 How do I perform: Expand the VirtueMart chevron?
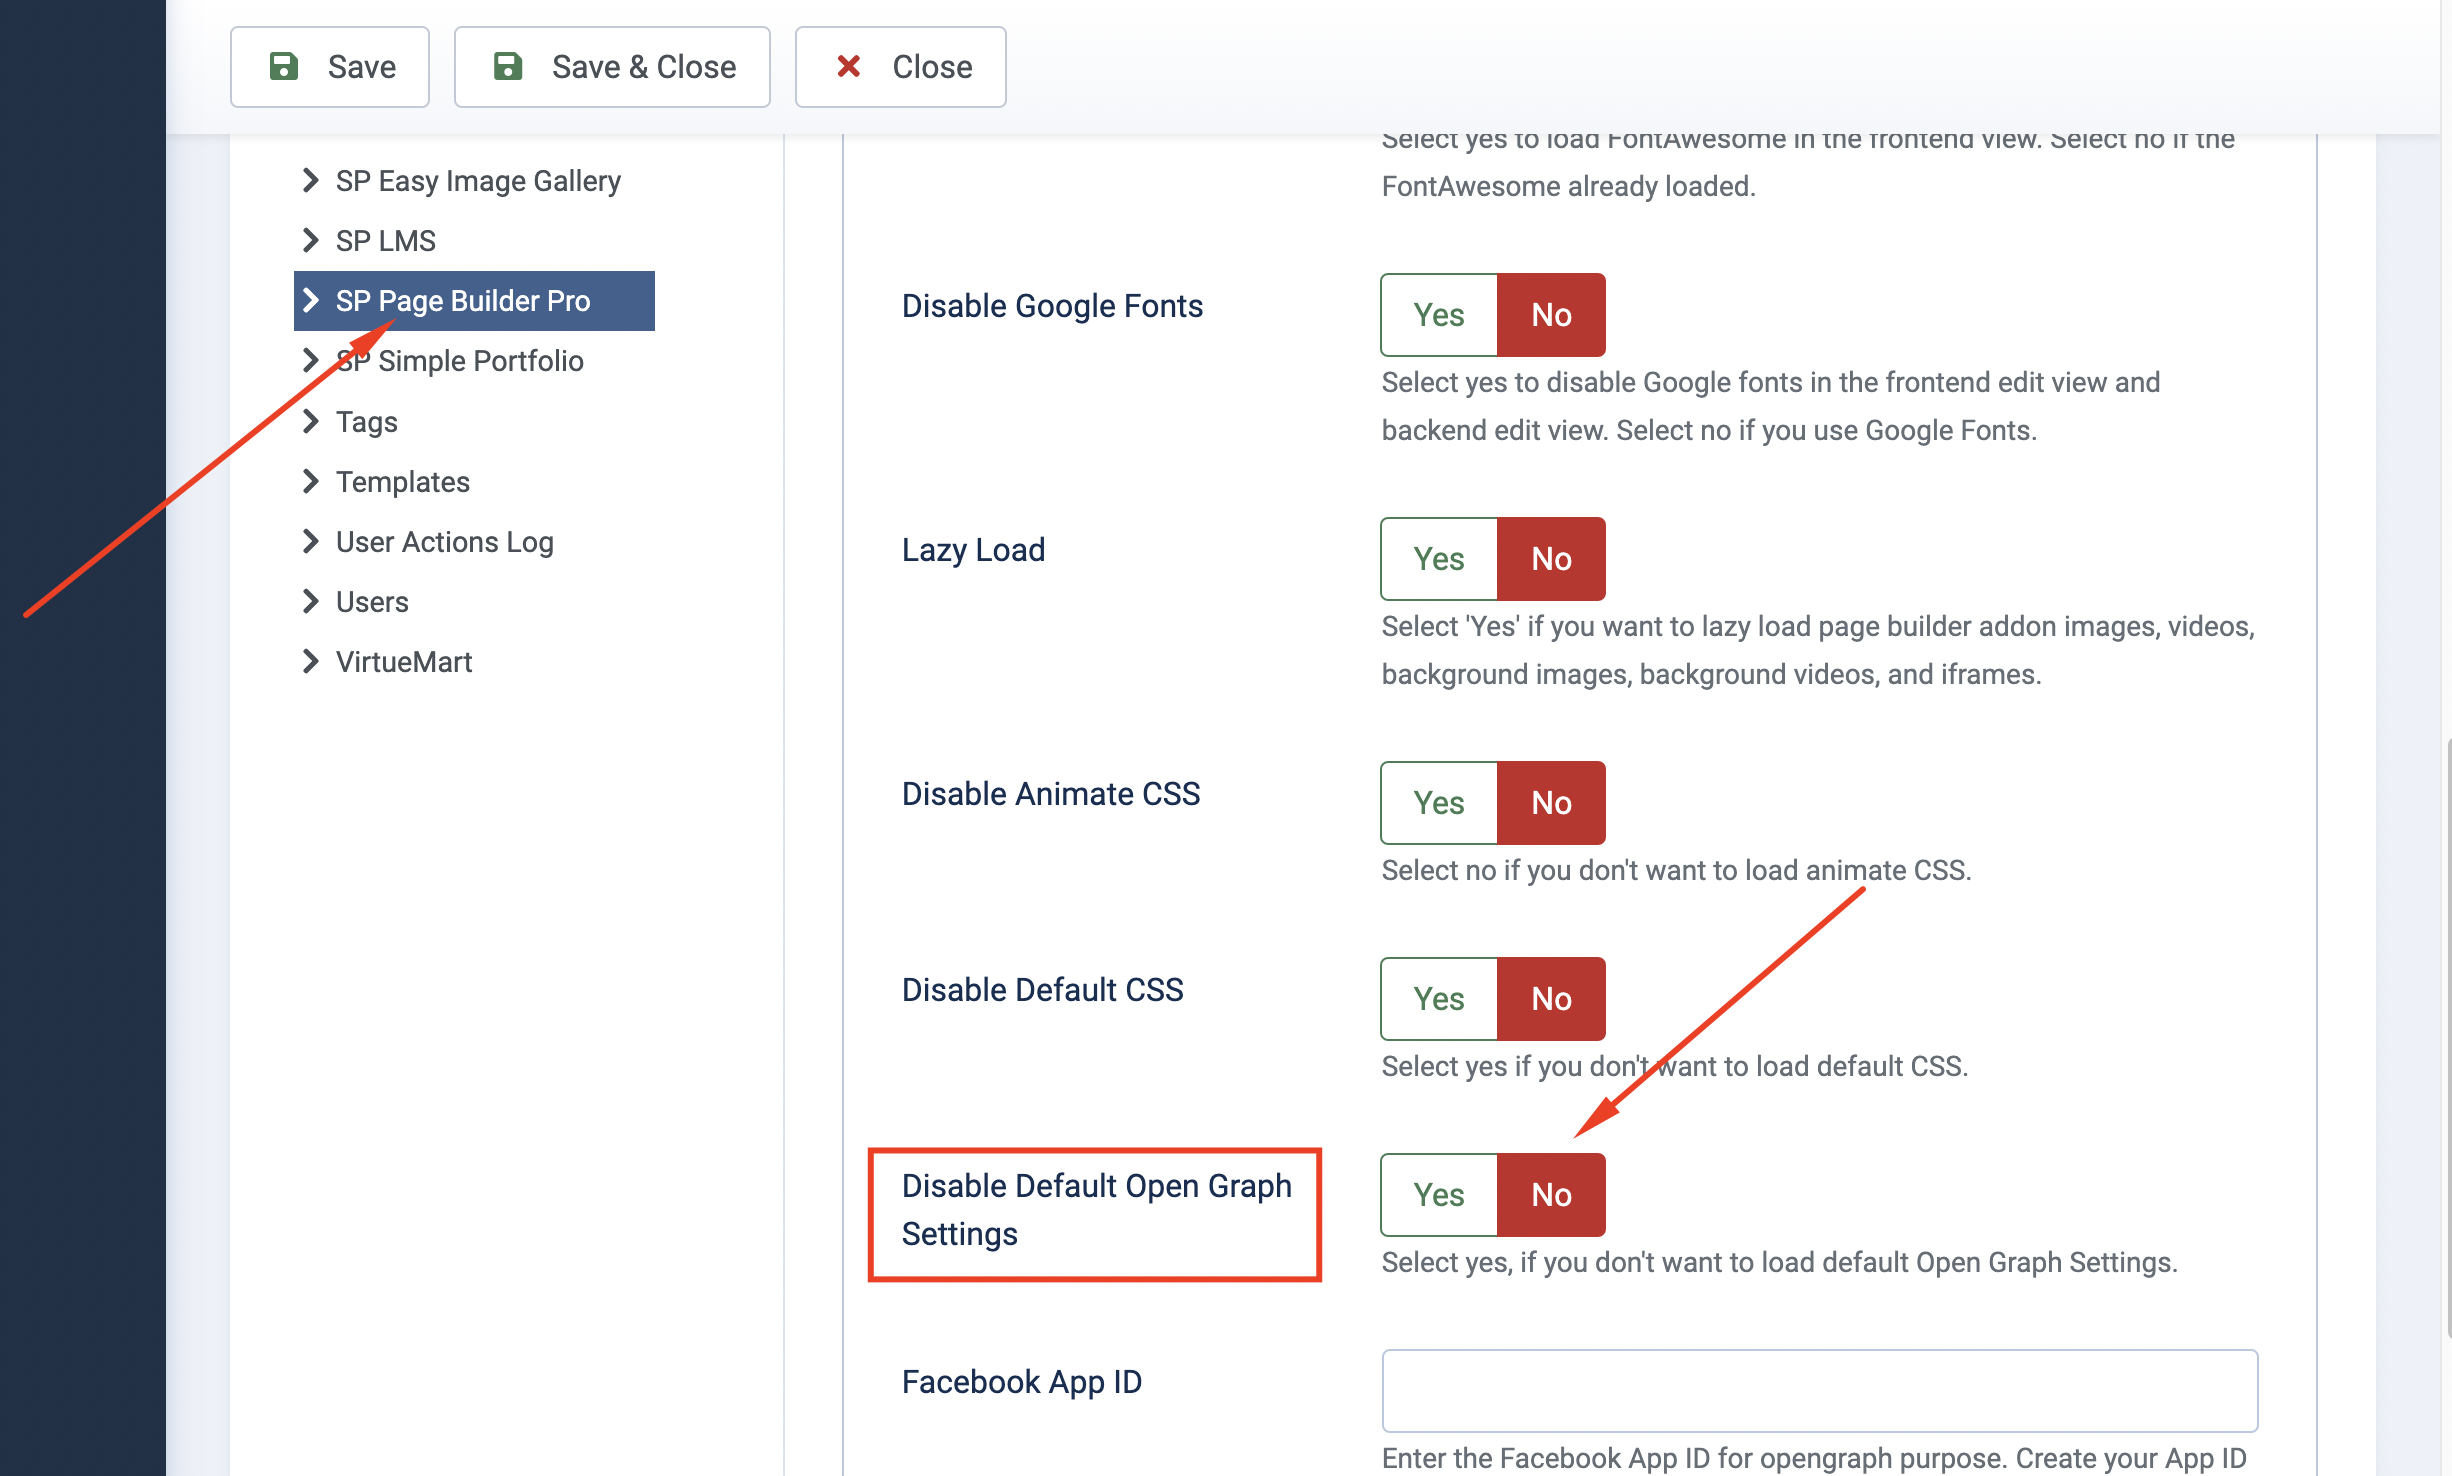click(311, 662)
